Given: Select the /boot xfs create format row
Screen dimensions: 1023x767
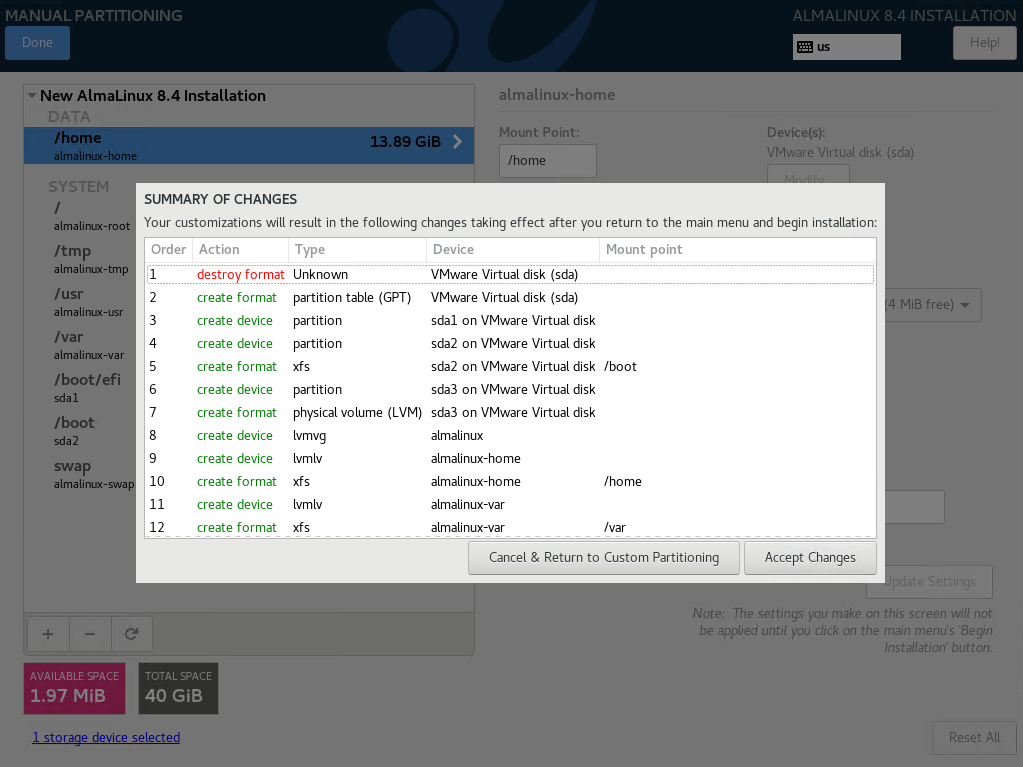Looking at the screenshot, I should 510,367.
